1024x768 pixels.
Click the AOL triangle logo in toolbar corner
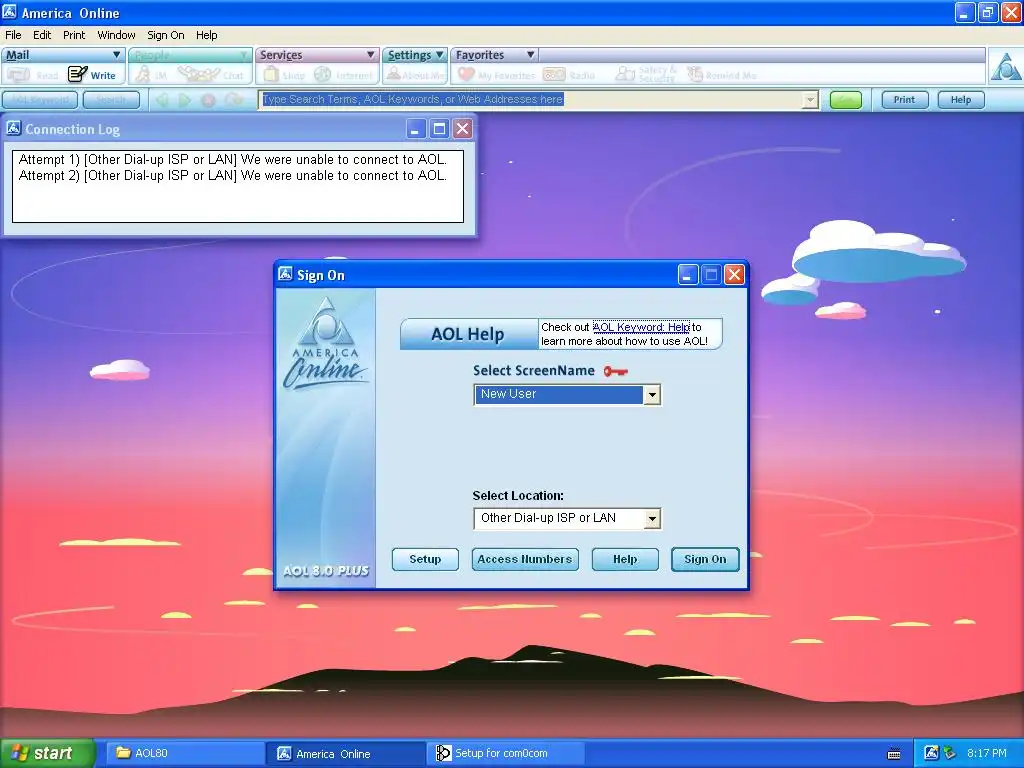[x=1005, y=66]
